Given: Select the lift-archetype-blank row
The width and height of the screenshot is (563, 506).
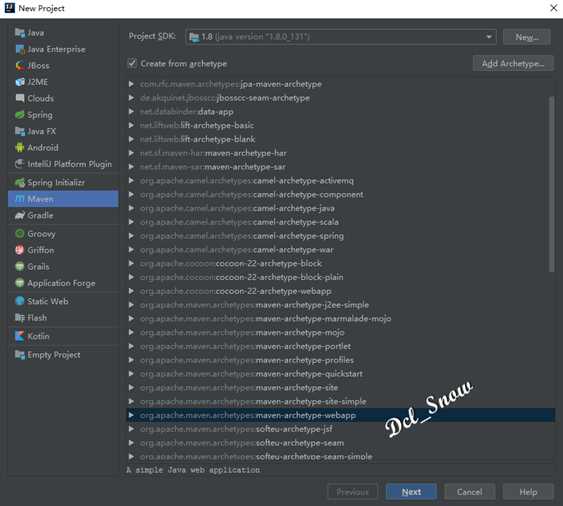Looking at the screenshot, I should pyautogui.click(x=341, y=139).
